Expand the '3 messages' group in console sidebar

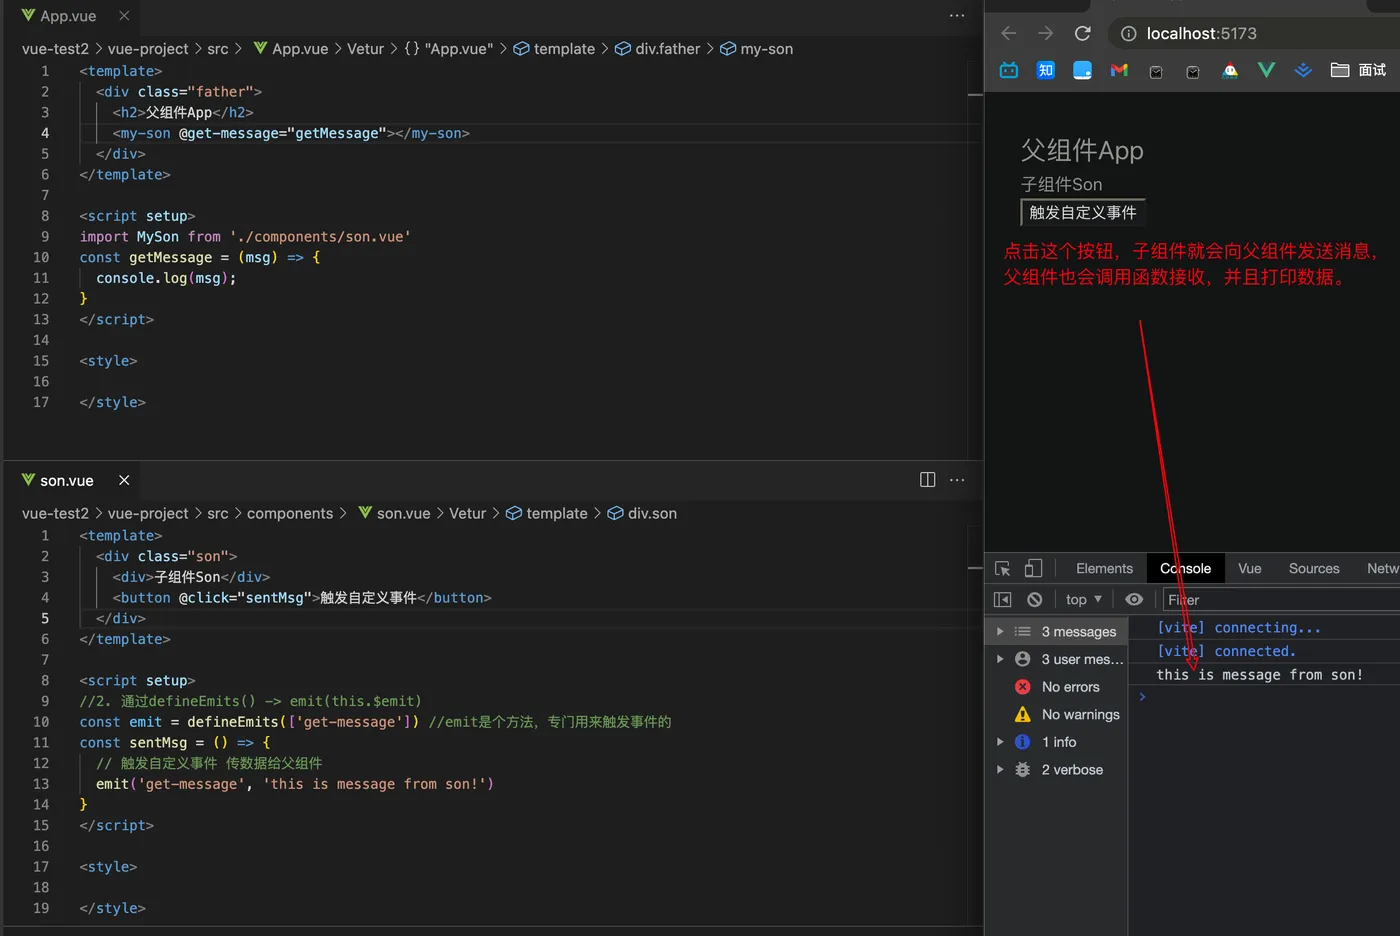click(1000, 631)
